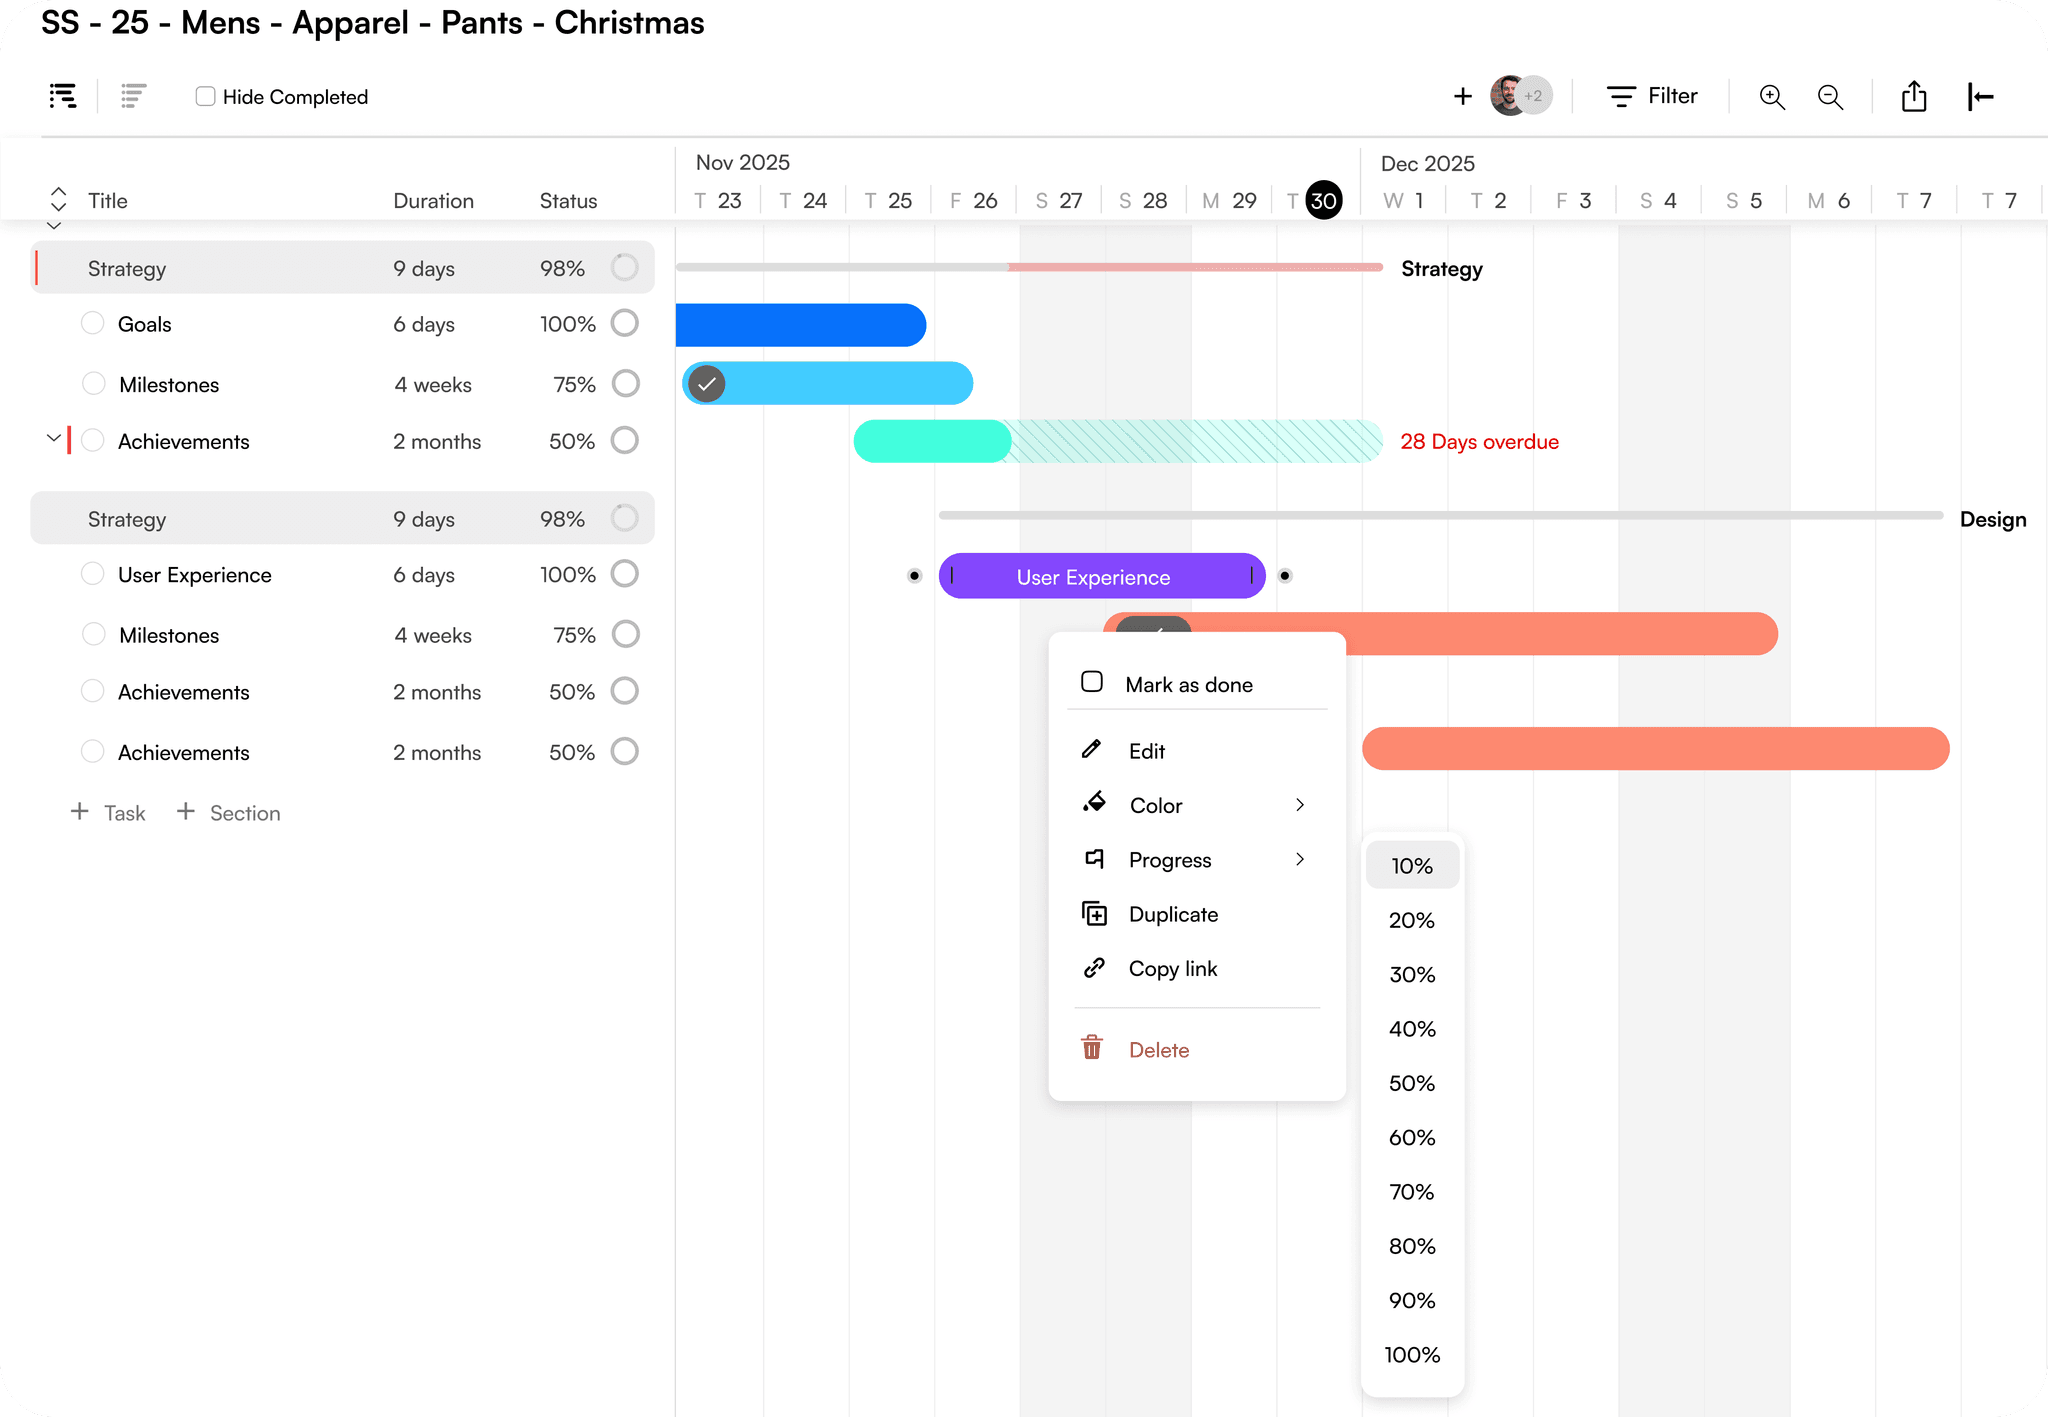Select the expanded list view icon
Screen dimensions: 2048x1417
pos(63,96)
